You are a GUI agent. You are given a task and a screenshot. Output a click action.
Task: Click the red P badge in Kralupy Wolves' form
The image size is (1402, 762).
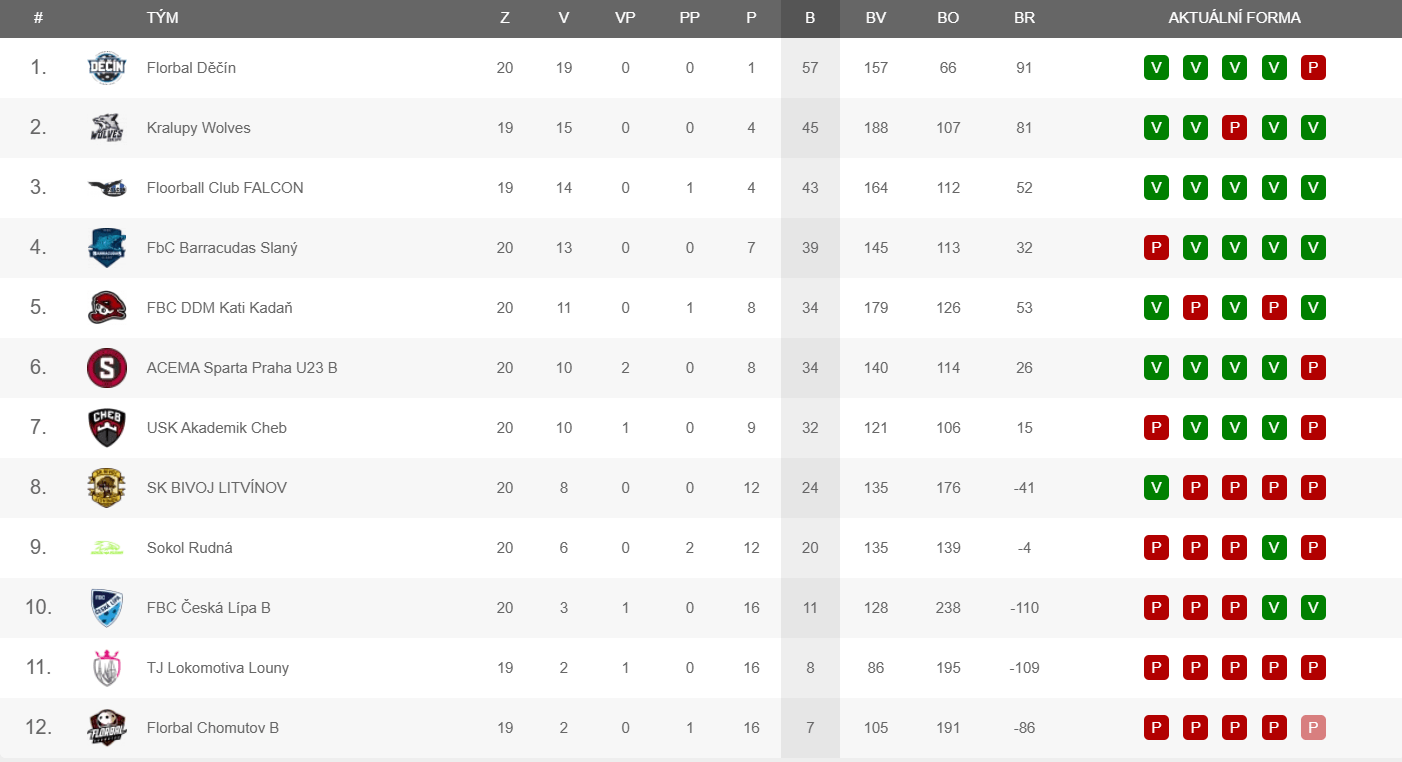coord(1235,128)
